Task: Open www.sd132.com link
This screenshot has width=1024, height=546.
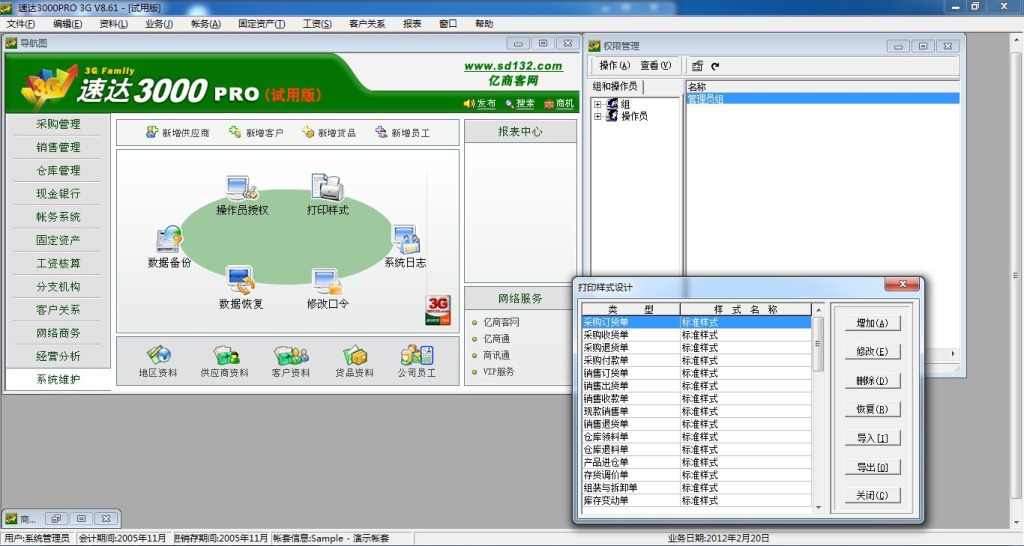Action: click(x=513, y=66)
